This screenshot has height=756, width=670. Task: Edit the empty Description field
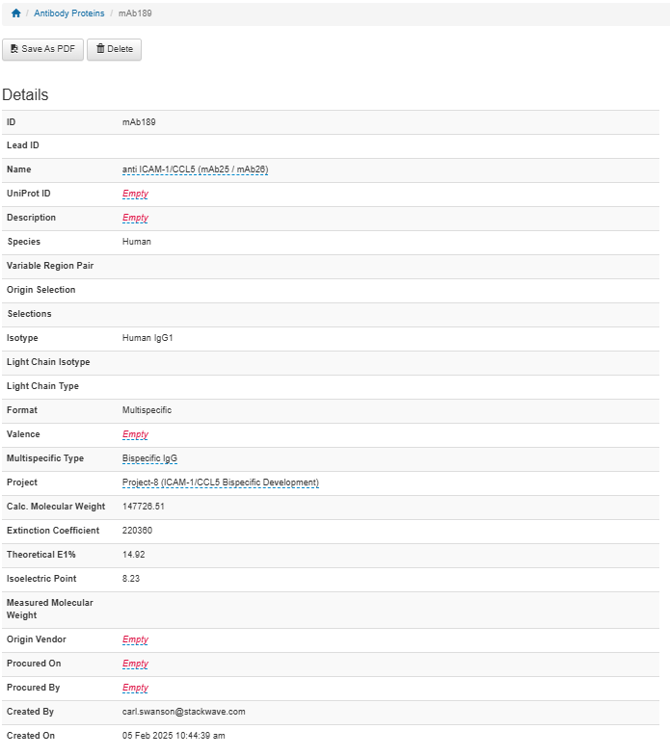click(x=135, y=218)
